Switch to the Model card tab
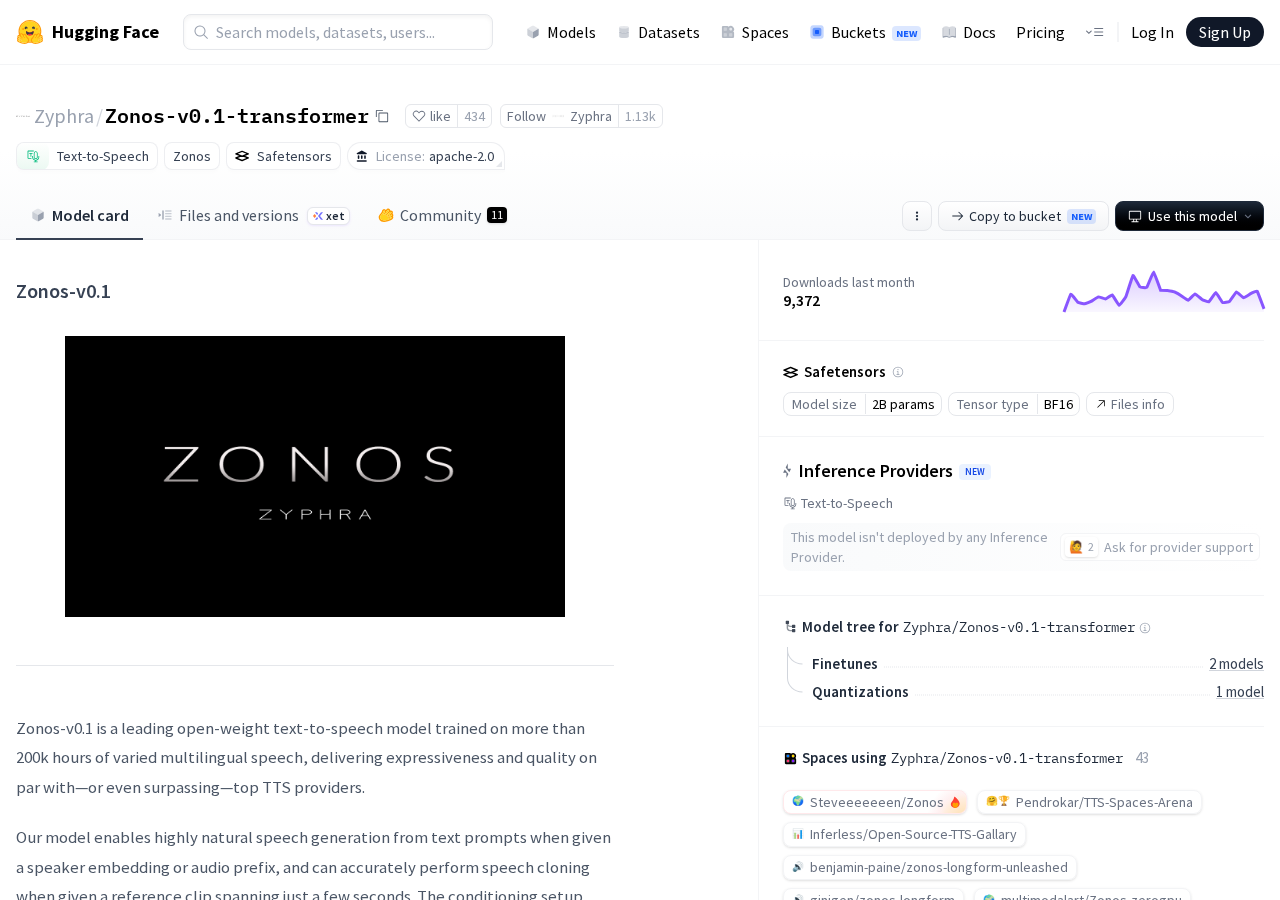1280x900 pixels. point(80,215)
